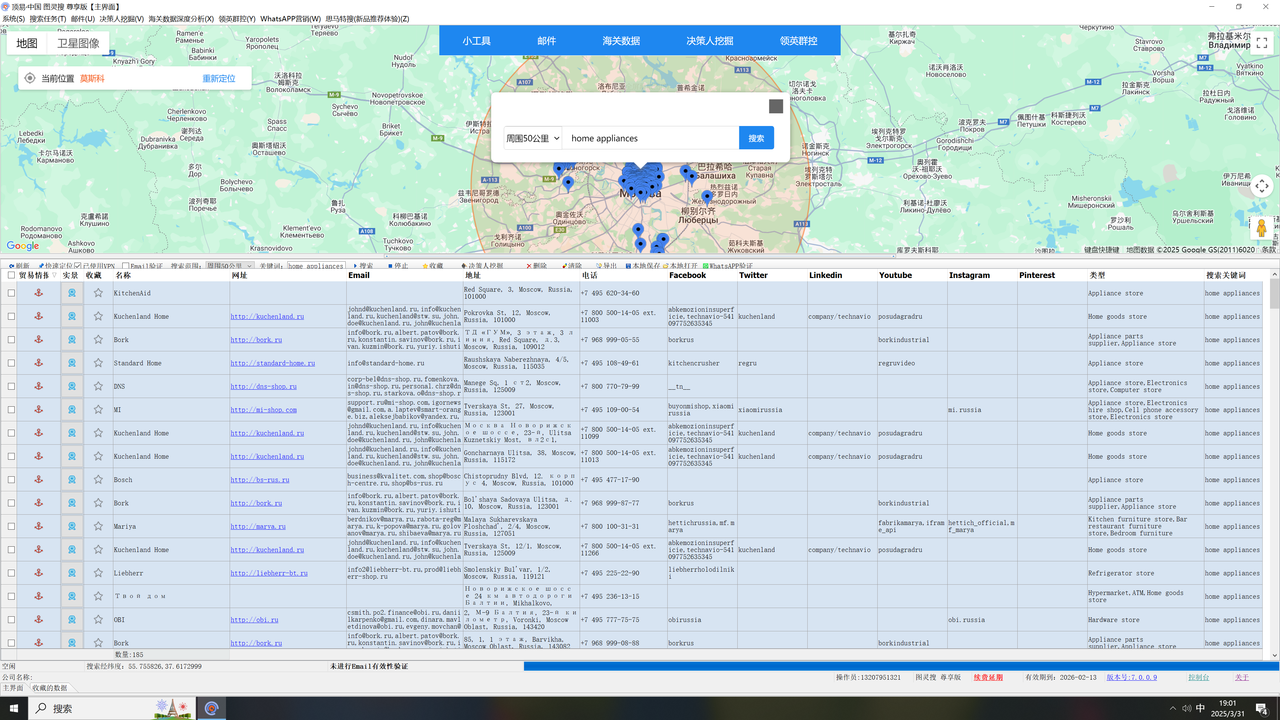Open the 决策人挖掘(V) menu

[x=121, y=19]
